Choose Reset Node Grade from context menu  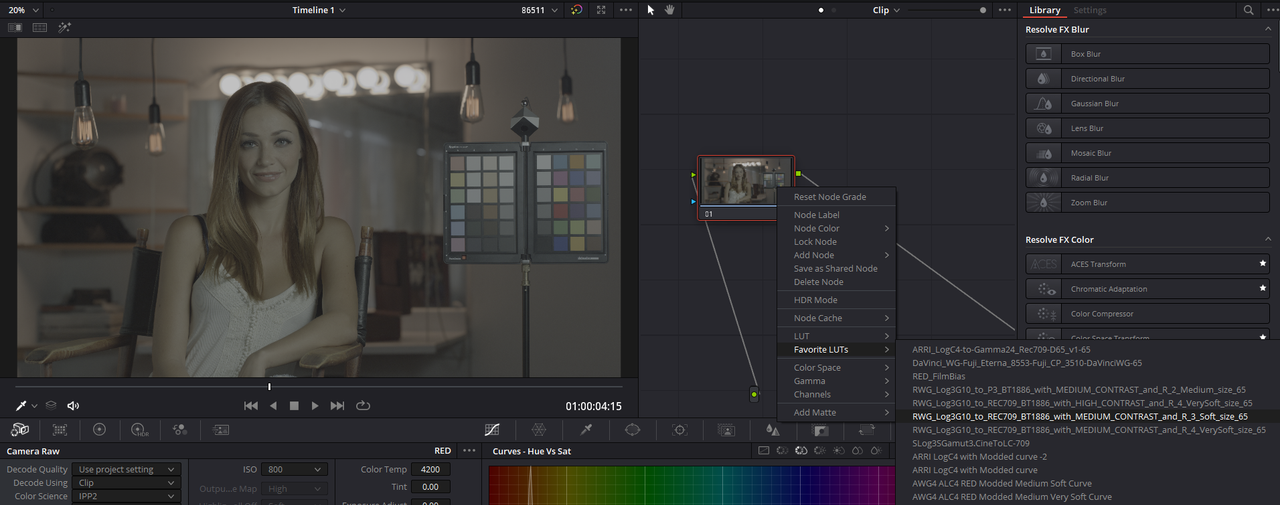(830, 197)
